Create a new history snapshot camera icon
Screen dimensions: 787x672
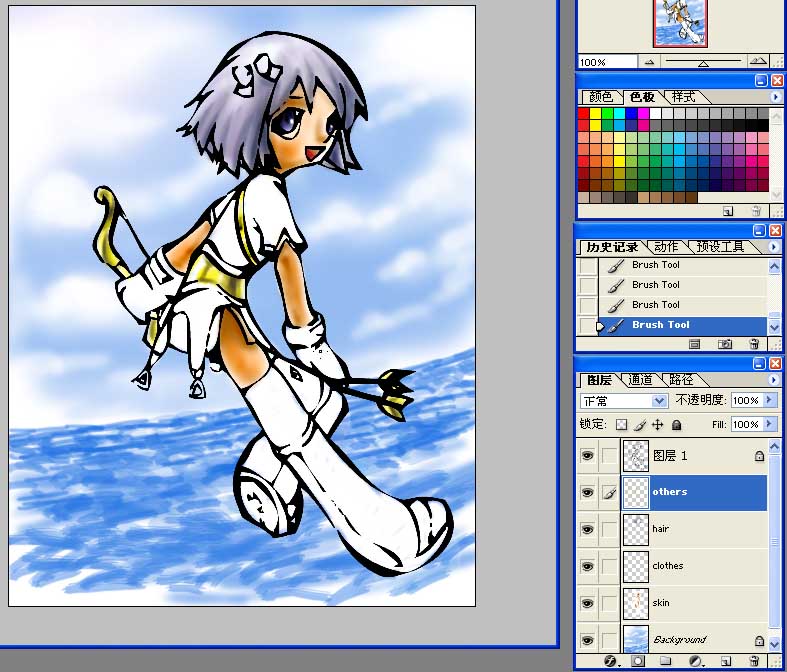pos(724,344)
